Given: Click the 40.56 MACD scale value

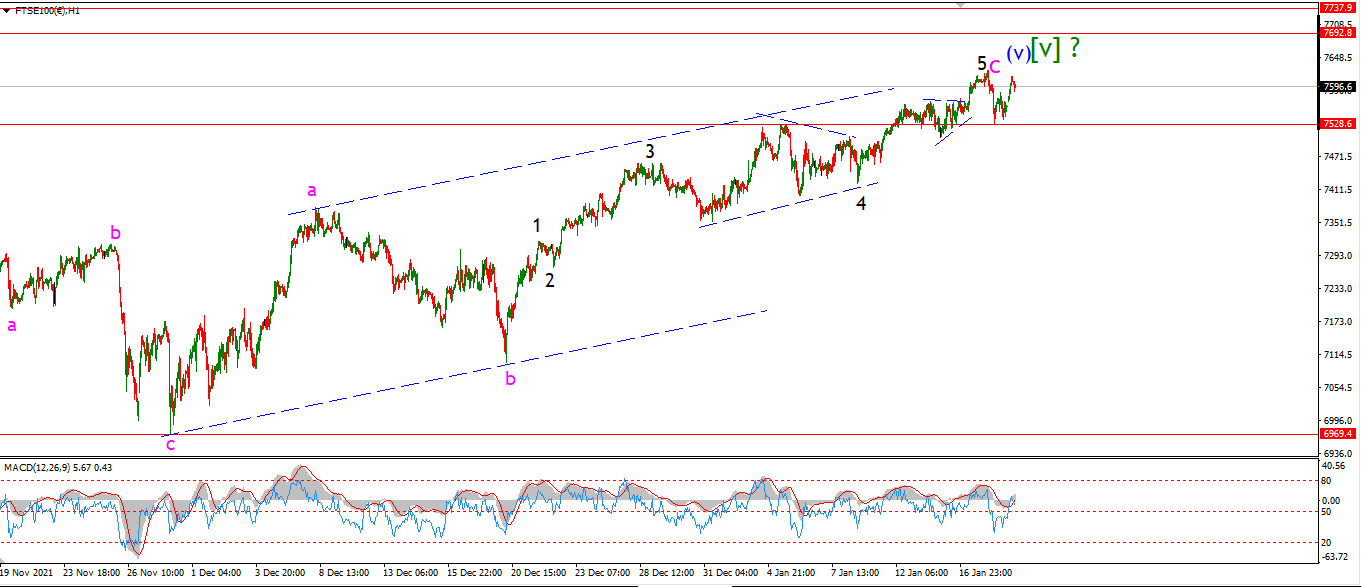Looking at the screenshot, I should point(1334,466).
